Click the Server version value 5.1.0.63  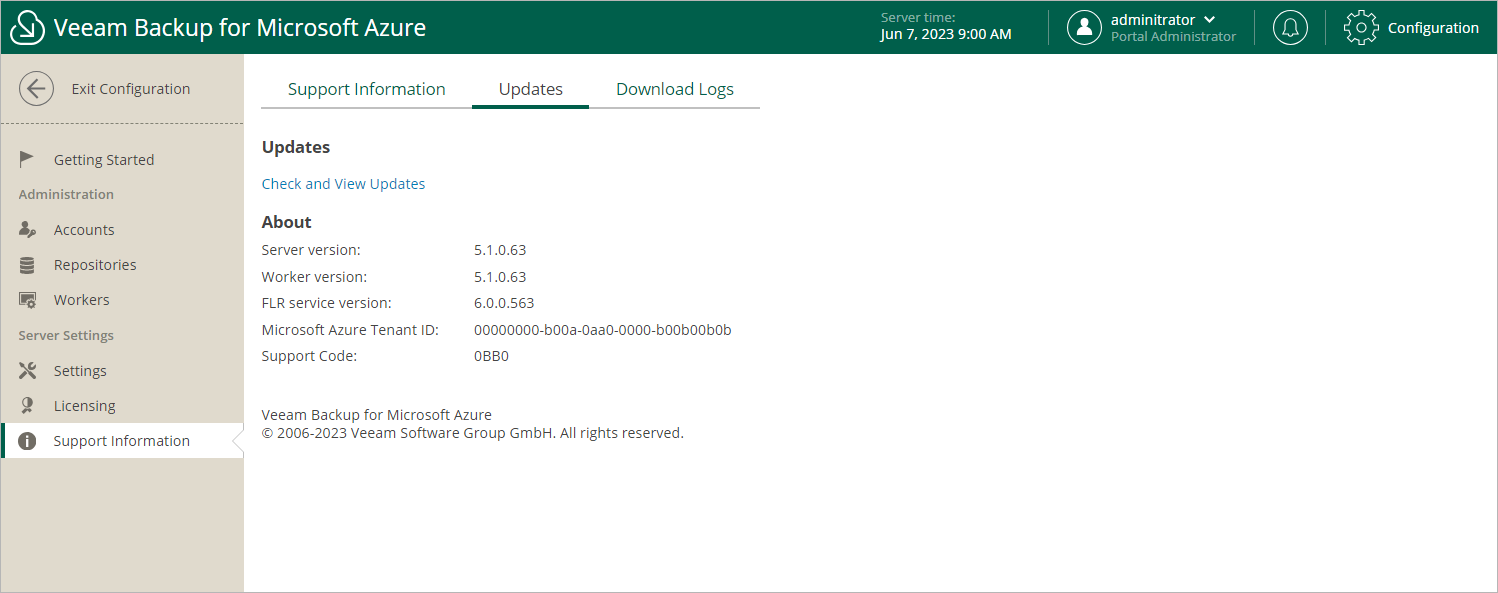(500, 250)
